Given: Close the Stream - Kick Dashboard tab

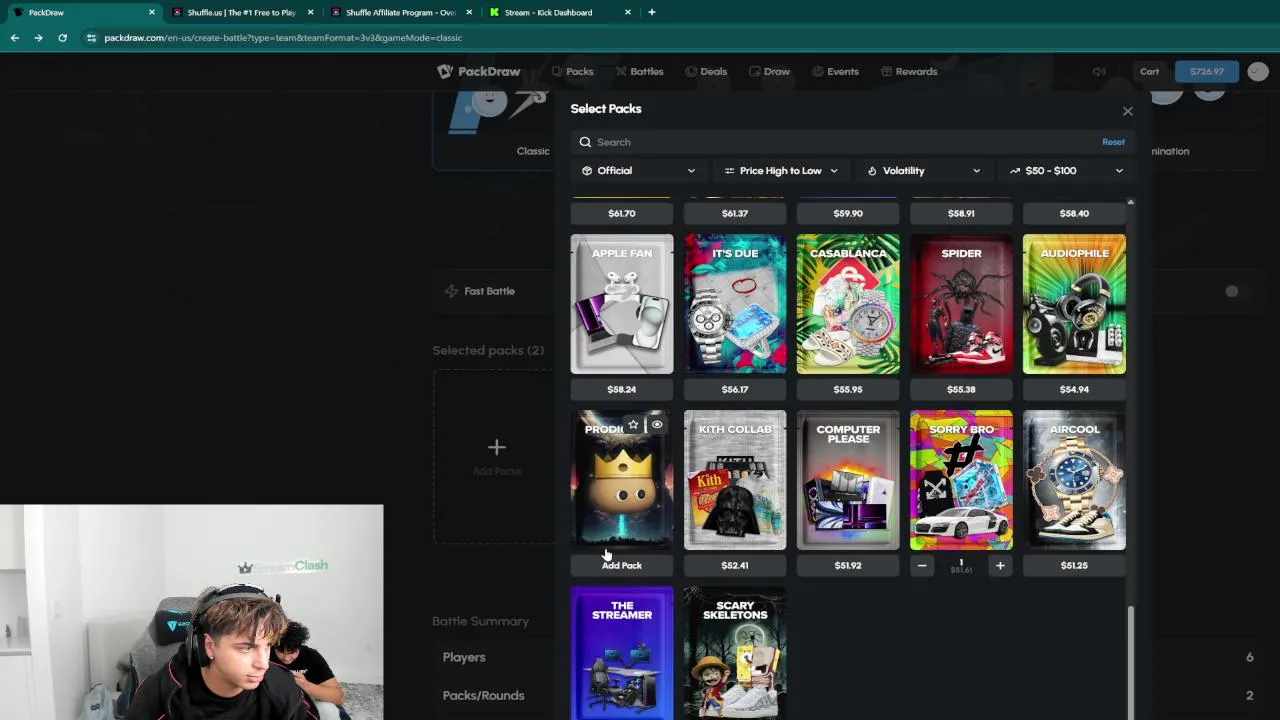Looking at the screenshot, I should 628,12.
